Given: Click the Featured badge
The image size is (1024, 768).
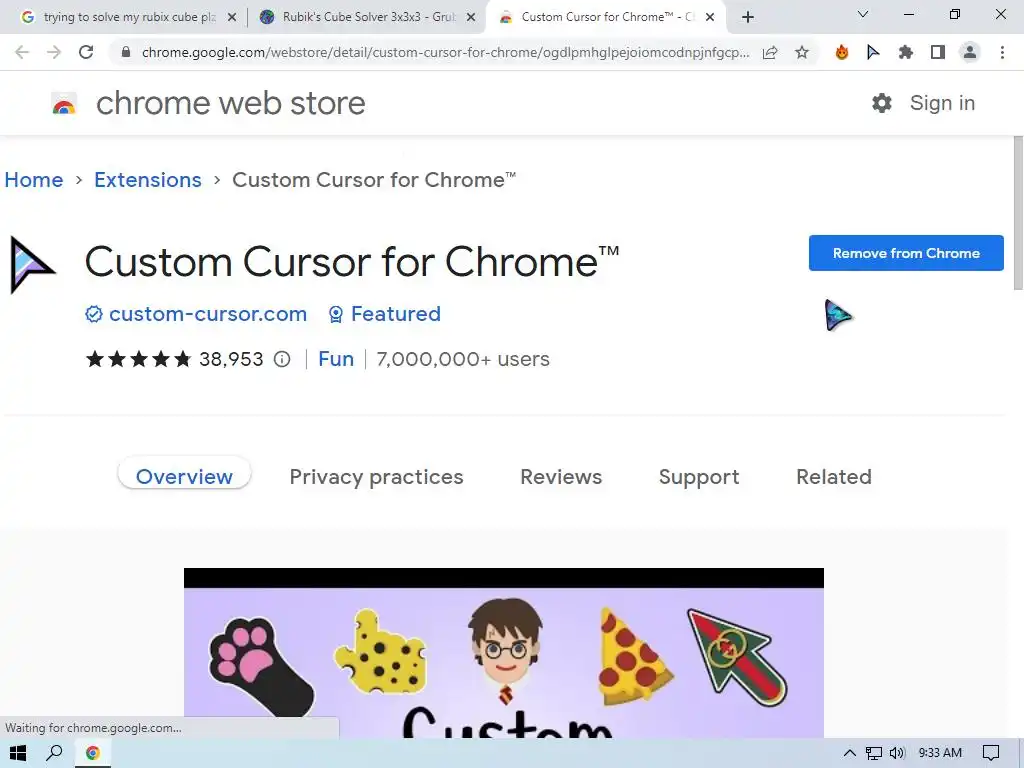Looking at the screenshot, I should 385,313.
